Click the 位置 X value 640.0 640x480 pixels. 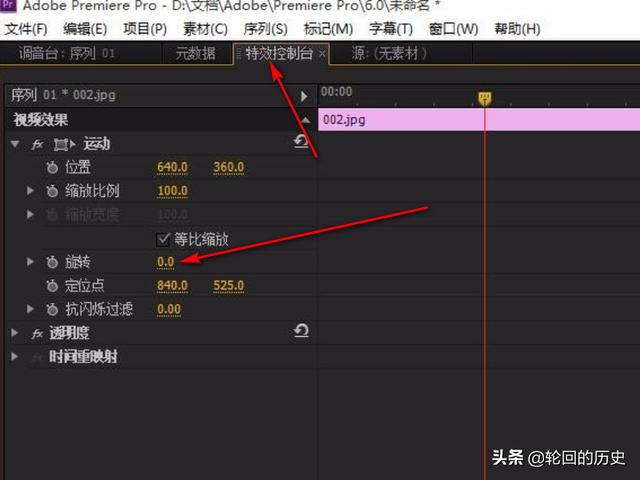tap(173, 167)
